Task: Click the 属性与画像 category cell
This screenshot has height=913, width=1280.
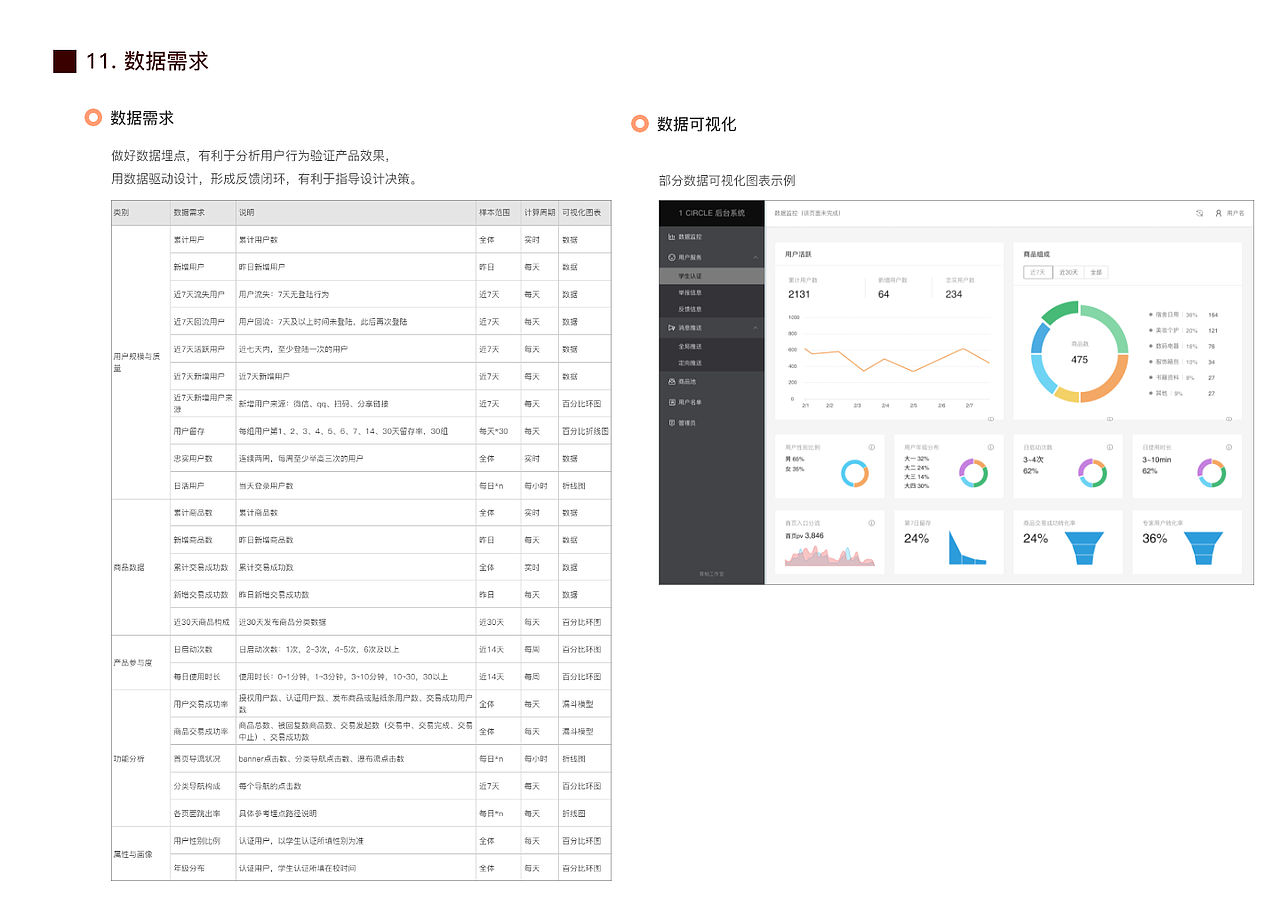Action: (x=140, y=854)
